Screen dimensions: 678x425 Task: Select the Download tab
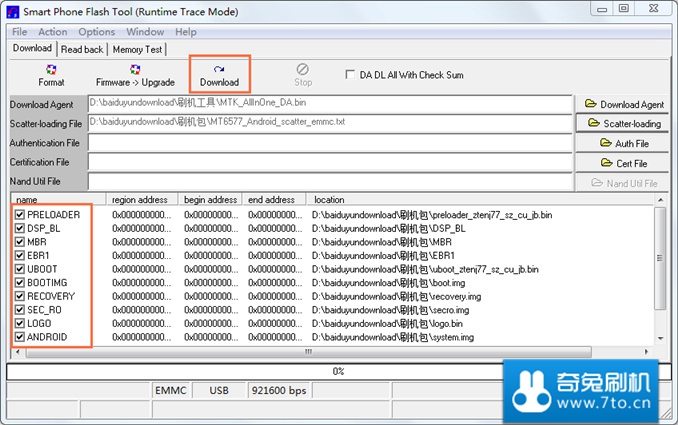(x=32, y=48)
